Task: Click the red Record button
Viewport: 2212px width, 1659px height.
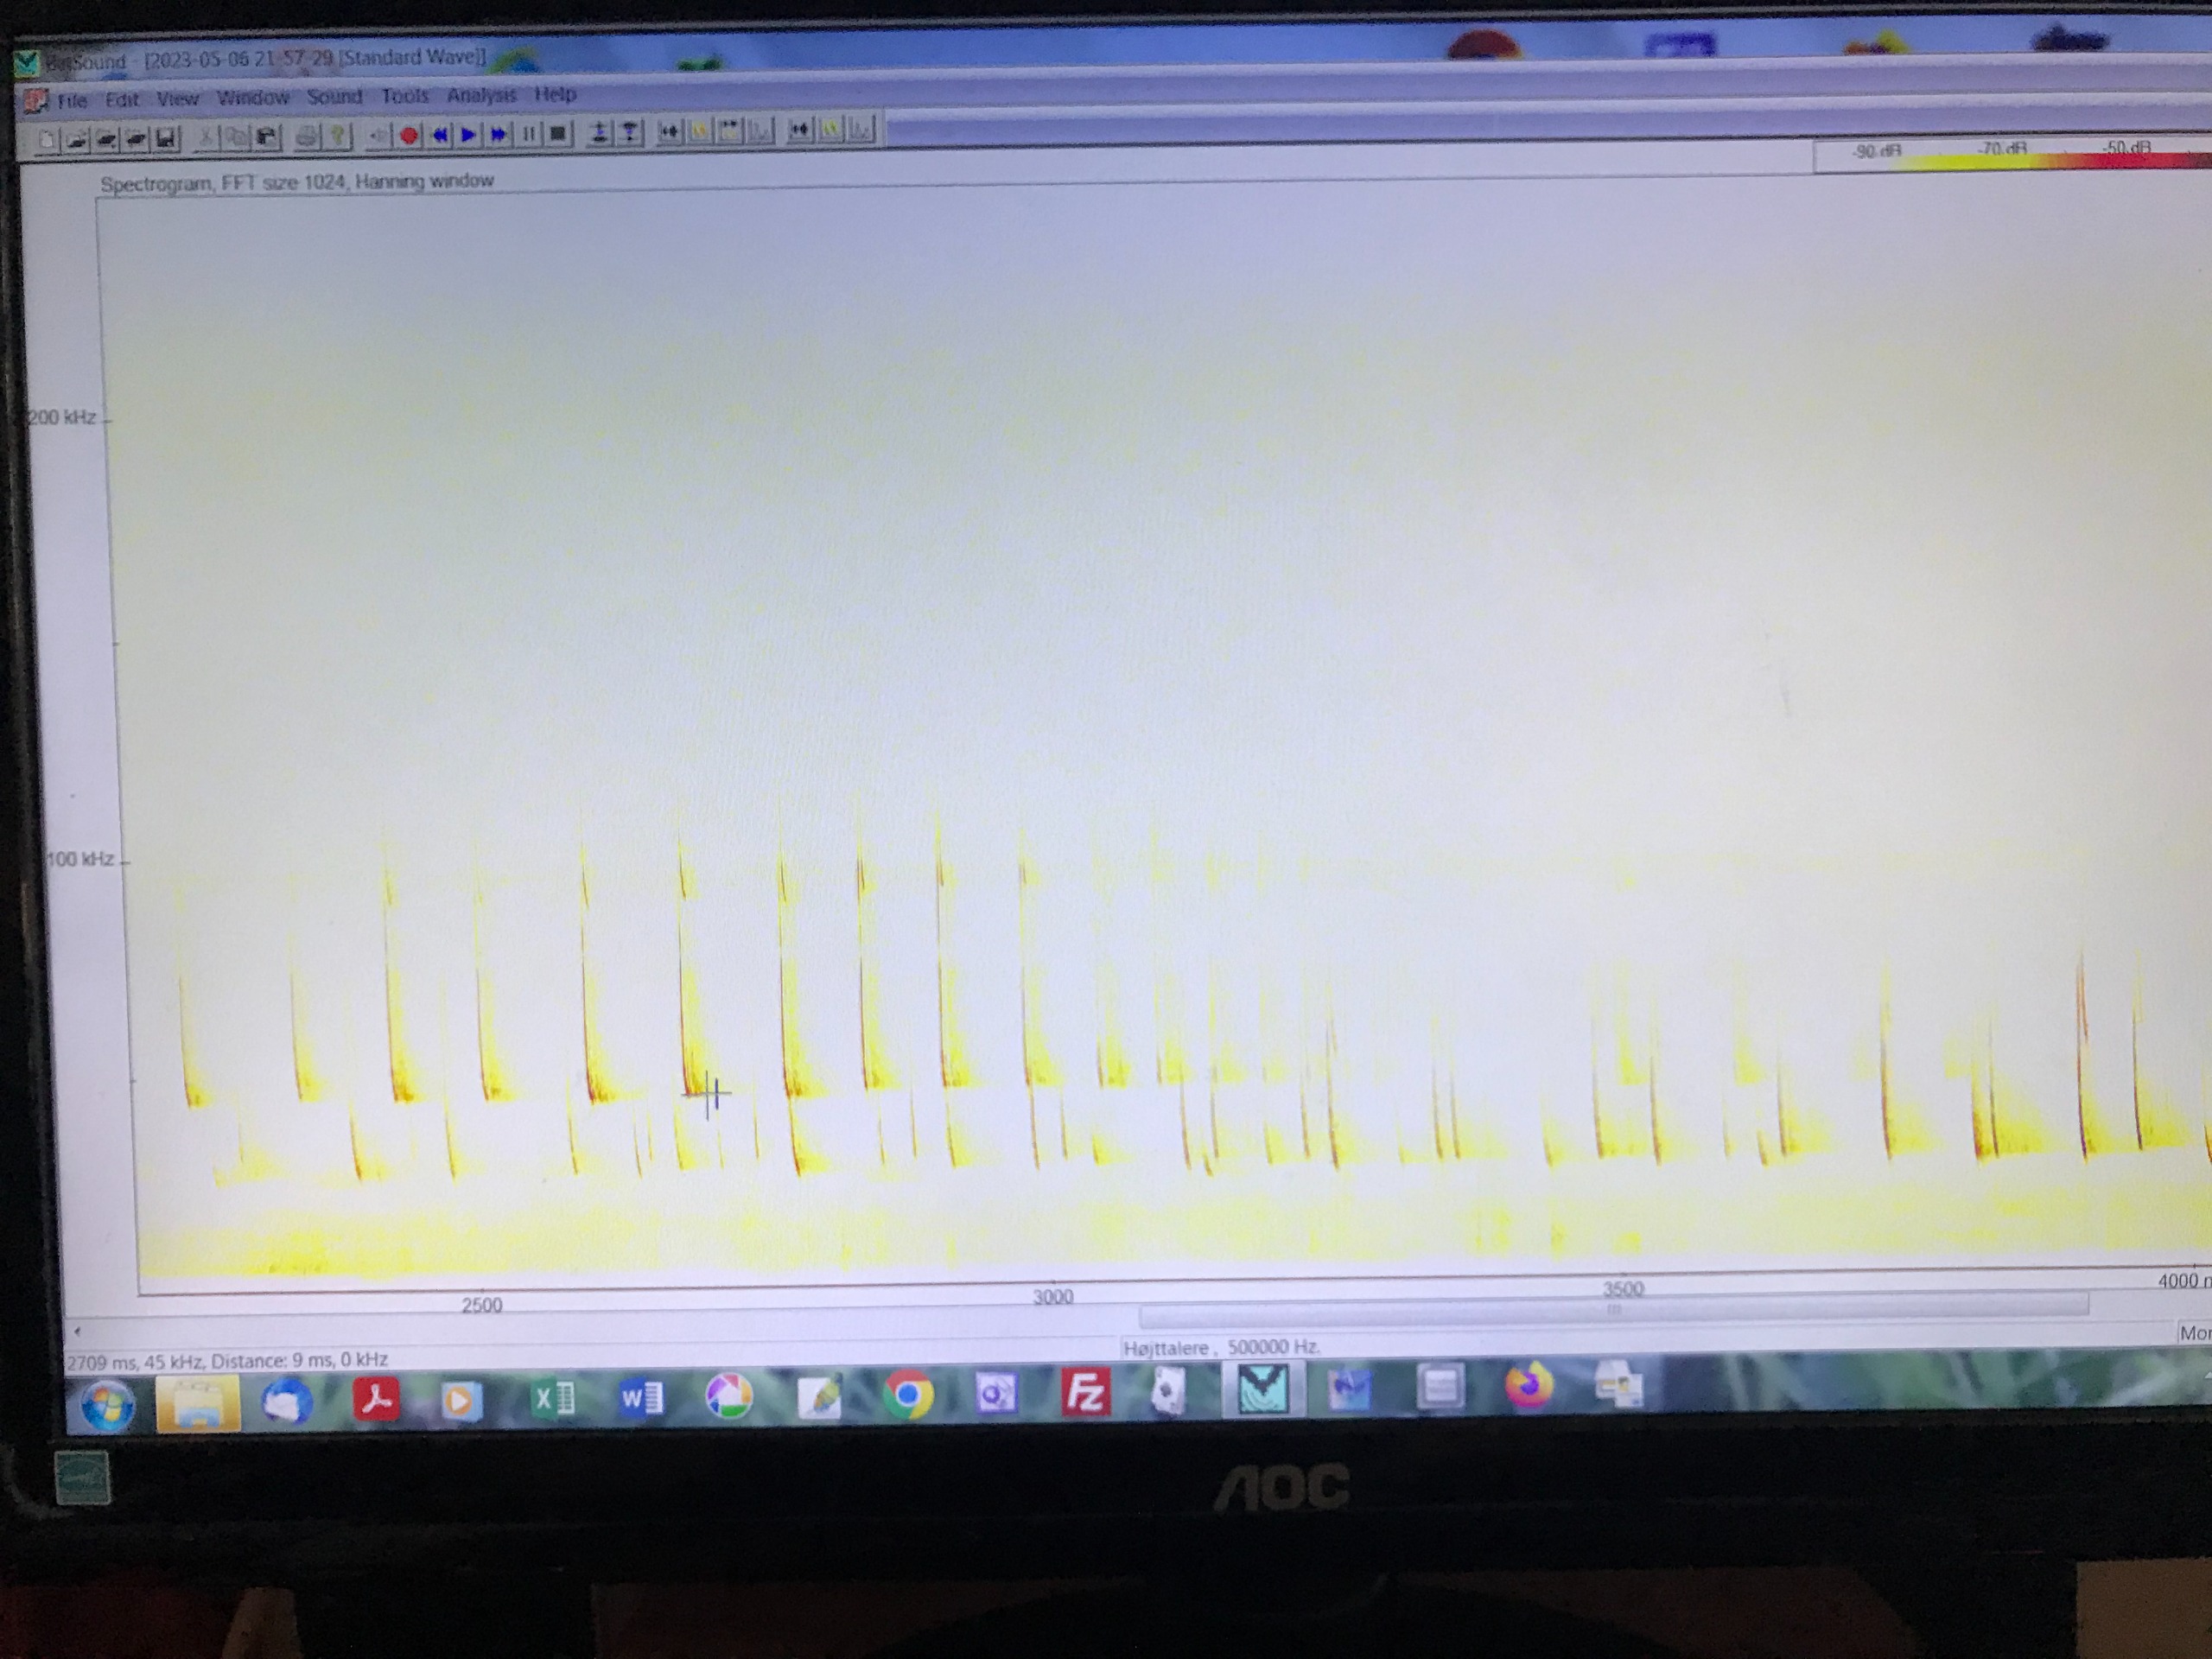Action: (408, 135)
